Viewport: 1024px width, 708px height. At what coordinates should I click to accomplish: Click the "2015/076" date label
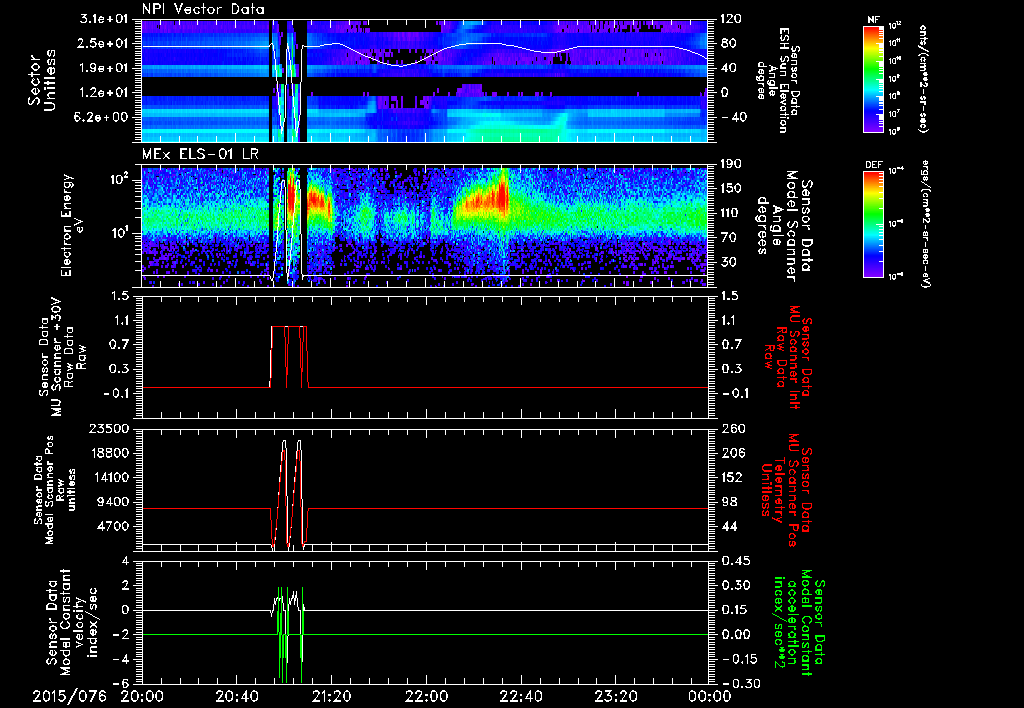point(69,696)
